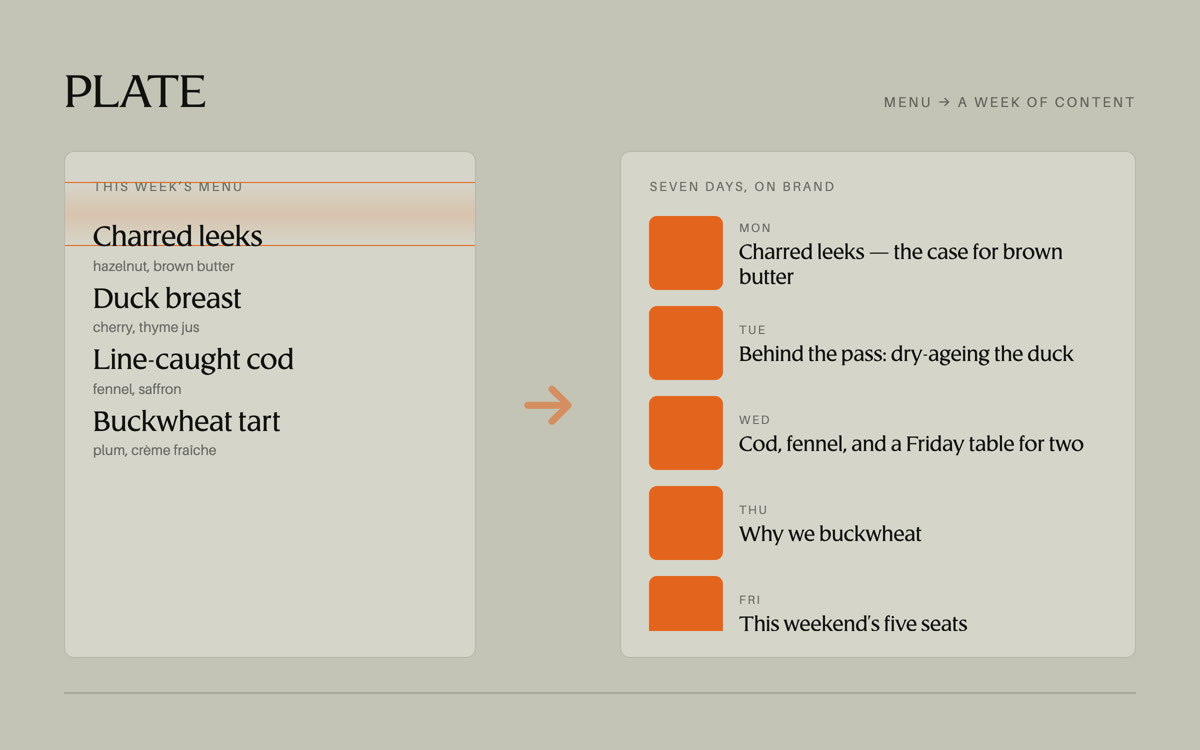Open the Friday post thumbnail
Image resolution: width=1200 pixels, height=750 pixels.
(x=686, y=603)
